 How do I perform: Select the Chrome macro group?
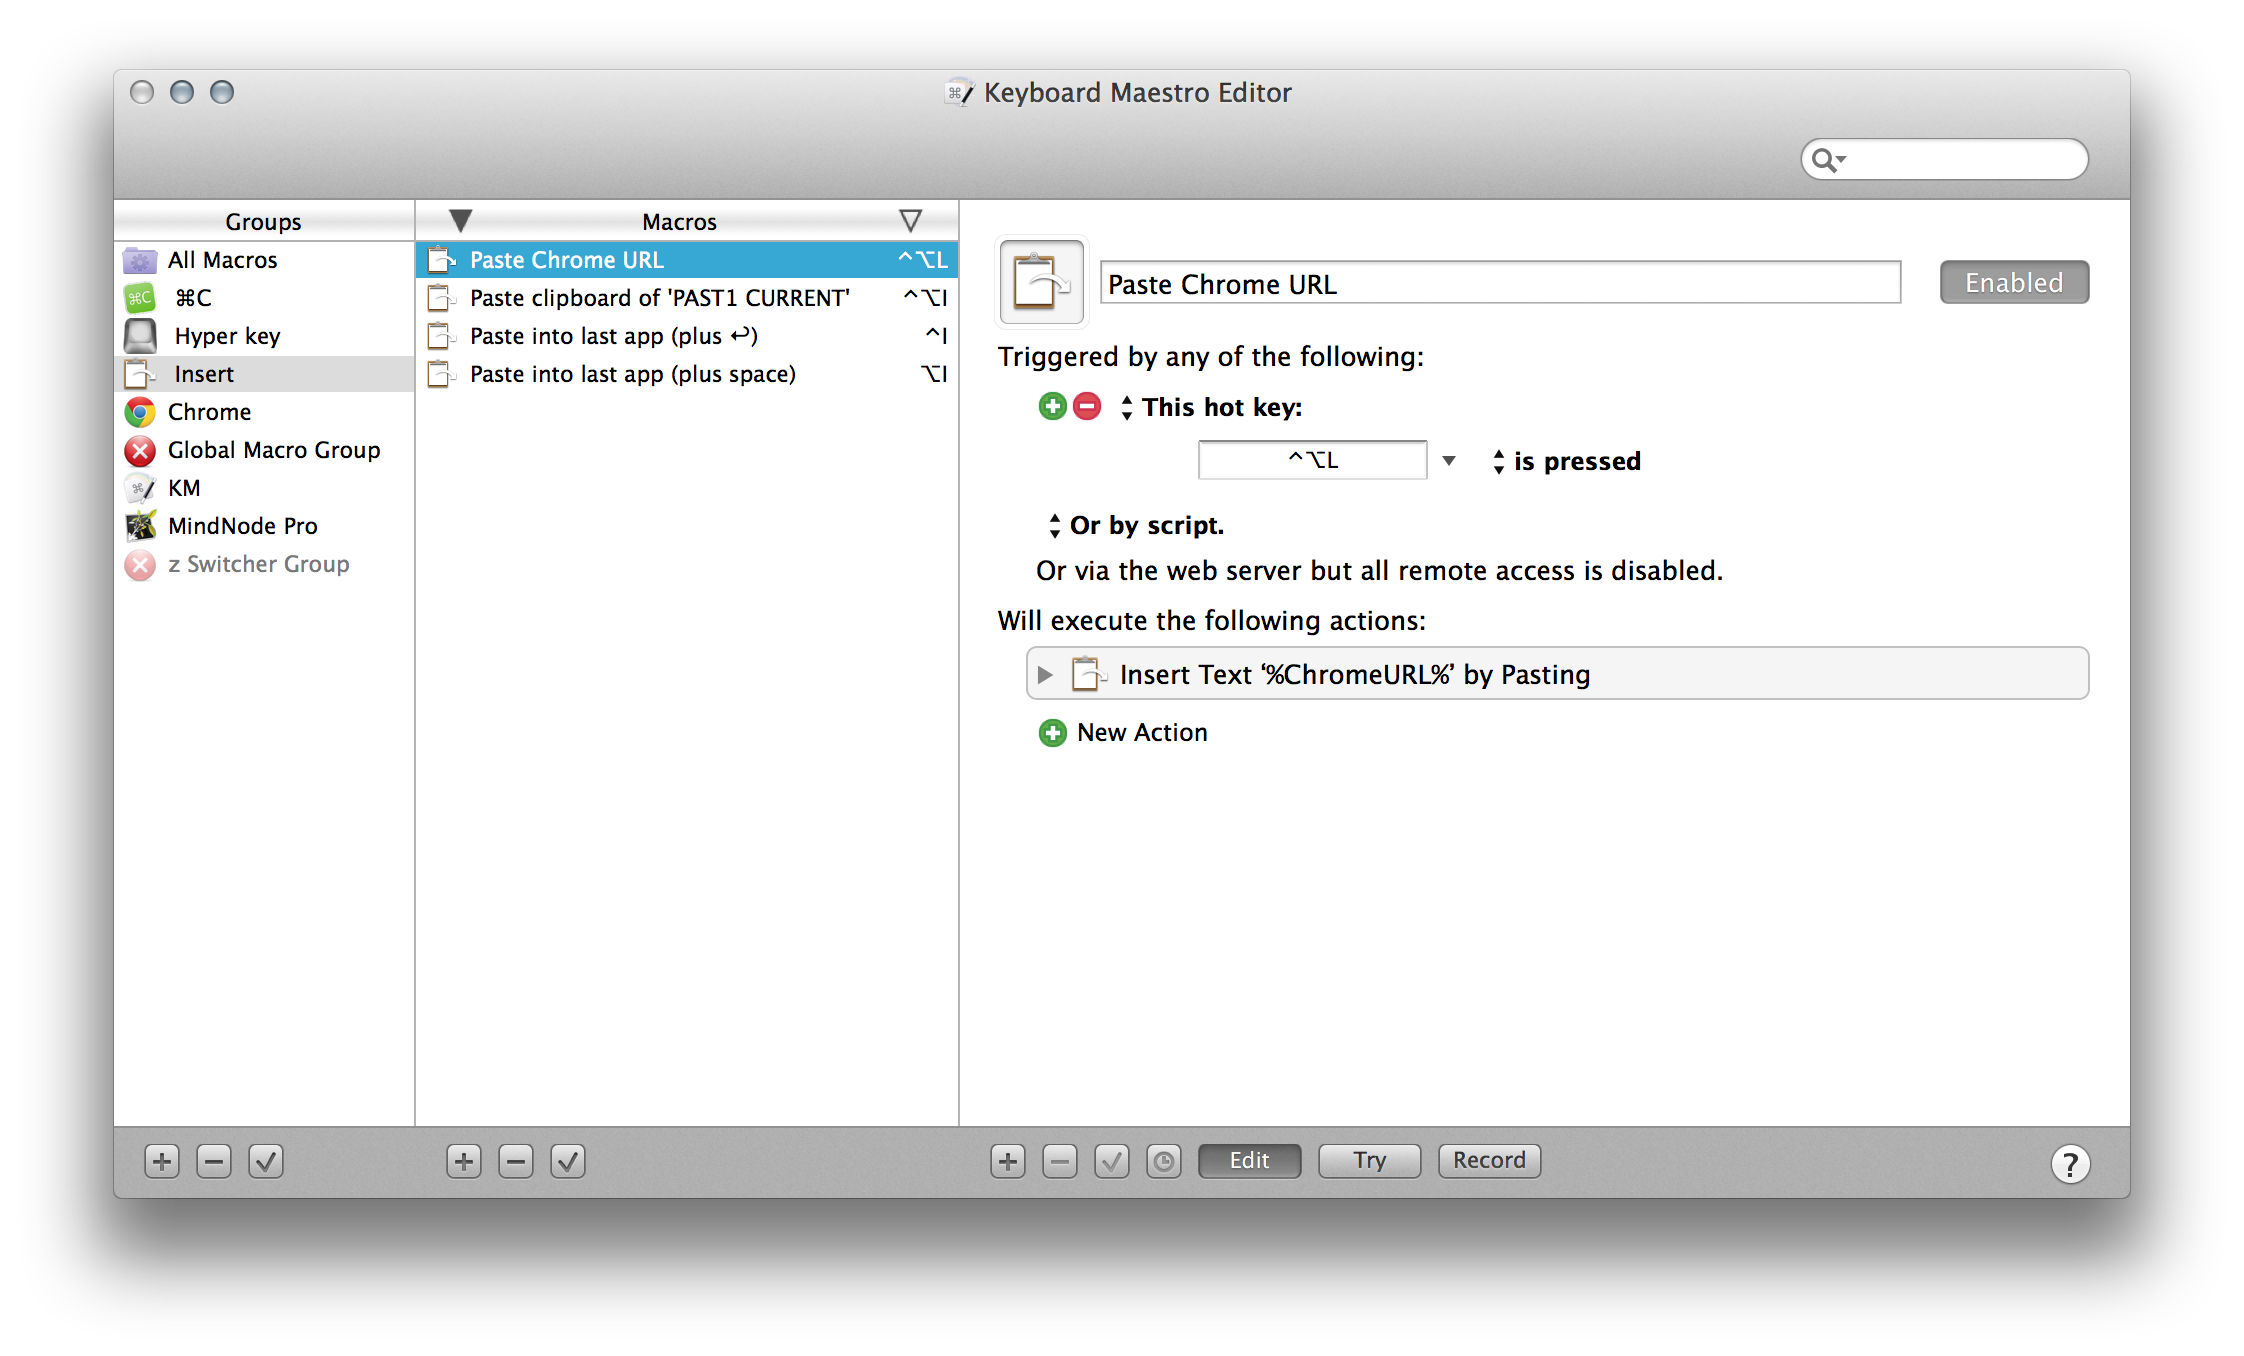264,412
